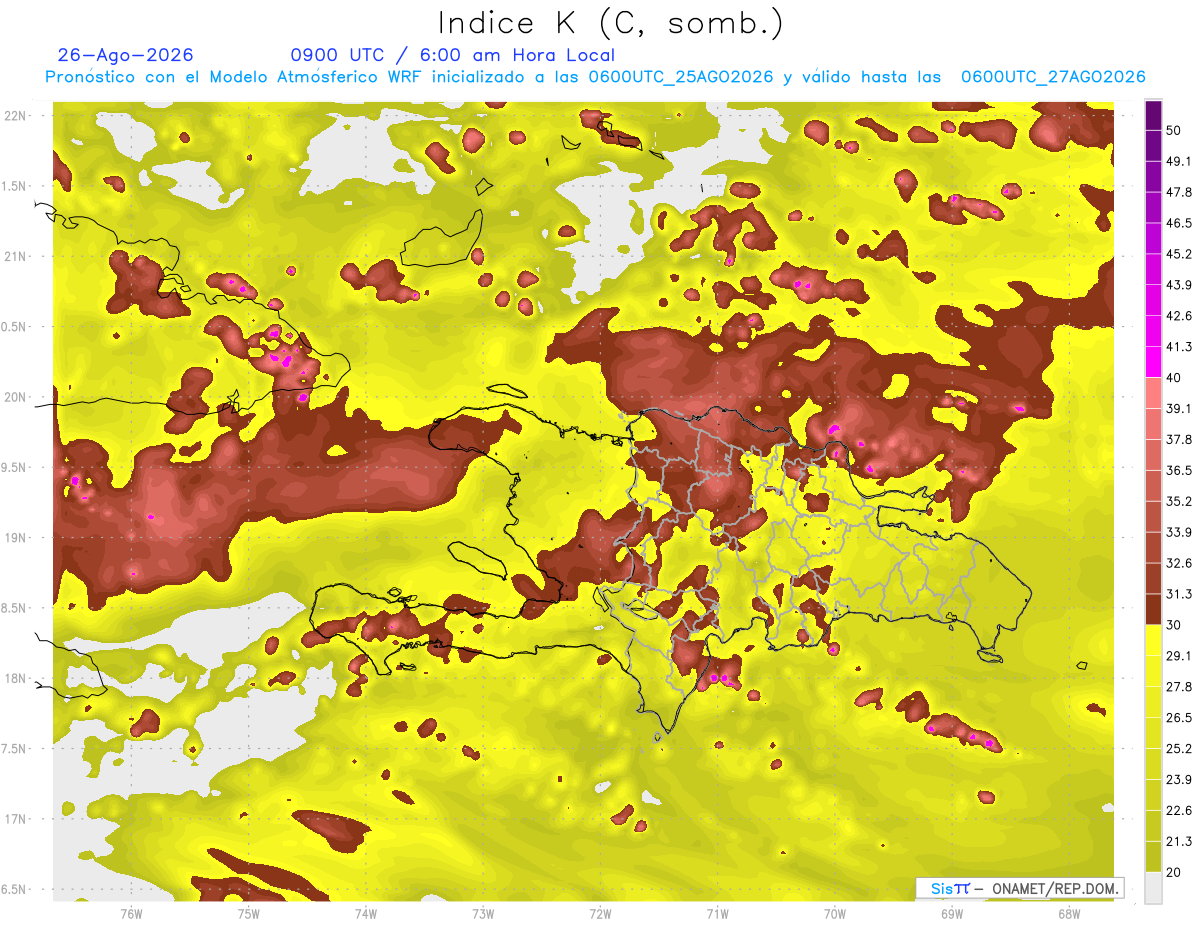Pick the magenta band between 40 and 41.3
The image size is (1200, 927).
(1153, 362)
